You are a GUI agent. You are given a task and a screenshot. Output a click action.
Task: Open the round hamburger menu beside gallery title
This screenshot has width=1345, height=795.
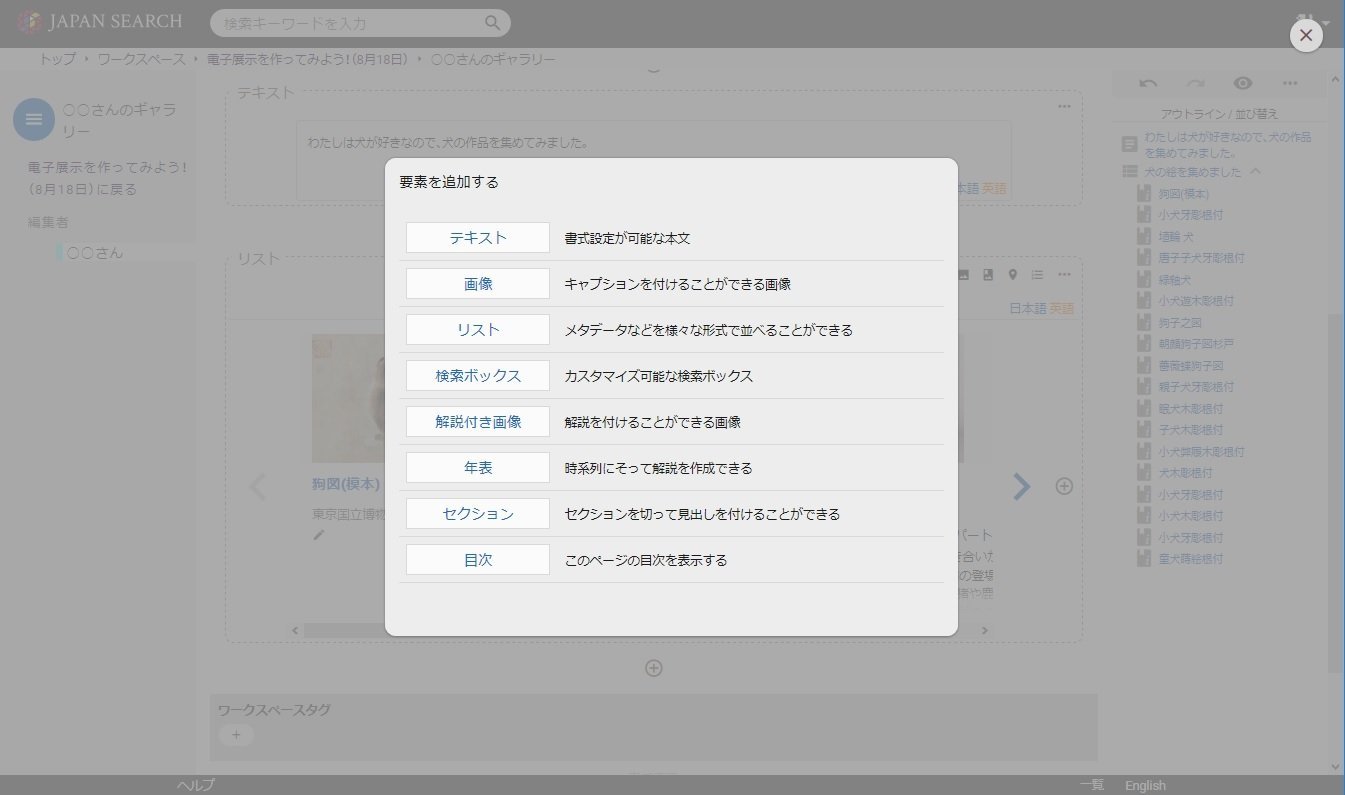click(34, 120)
